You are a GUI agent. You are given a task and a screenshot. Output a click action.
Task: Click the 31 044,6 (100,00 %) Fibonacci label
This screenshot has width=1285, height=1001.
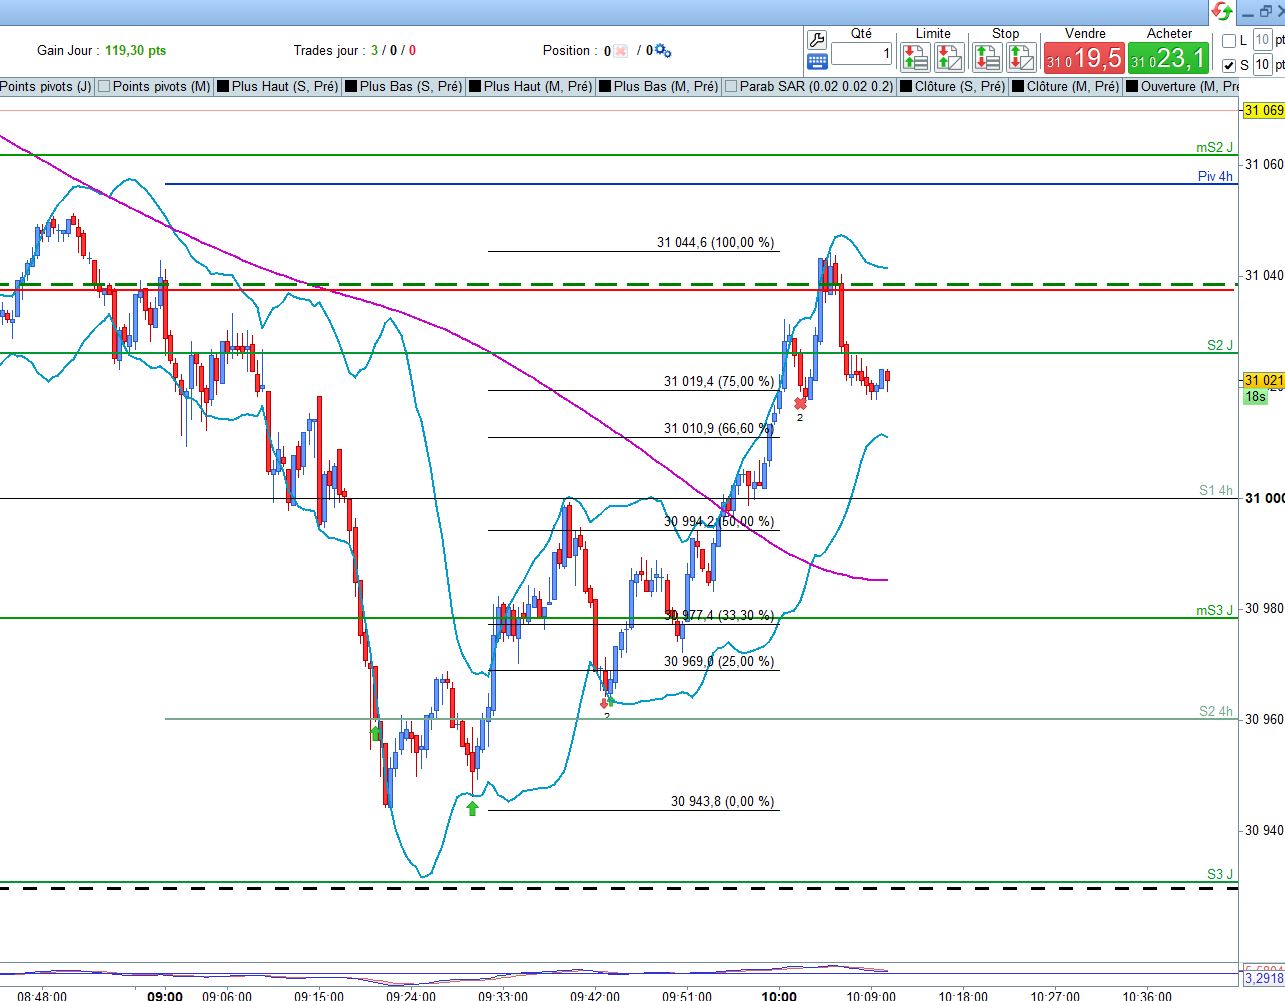tap(716, 242)
